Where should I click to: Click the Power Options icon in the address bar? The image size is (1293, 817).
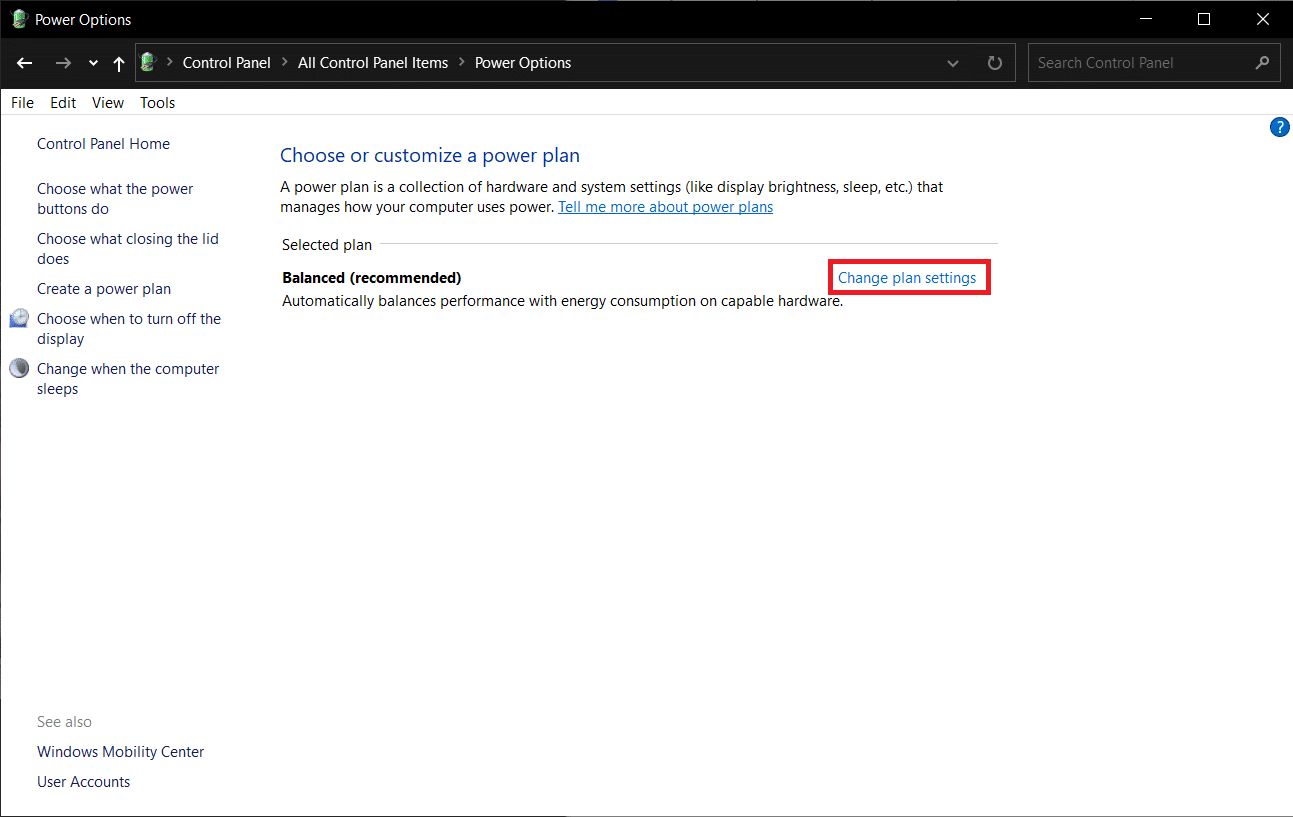coord(149,62)
